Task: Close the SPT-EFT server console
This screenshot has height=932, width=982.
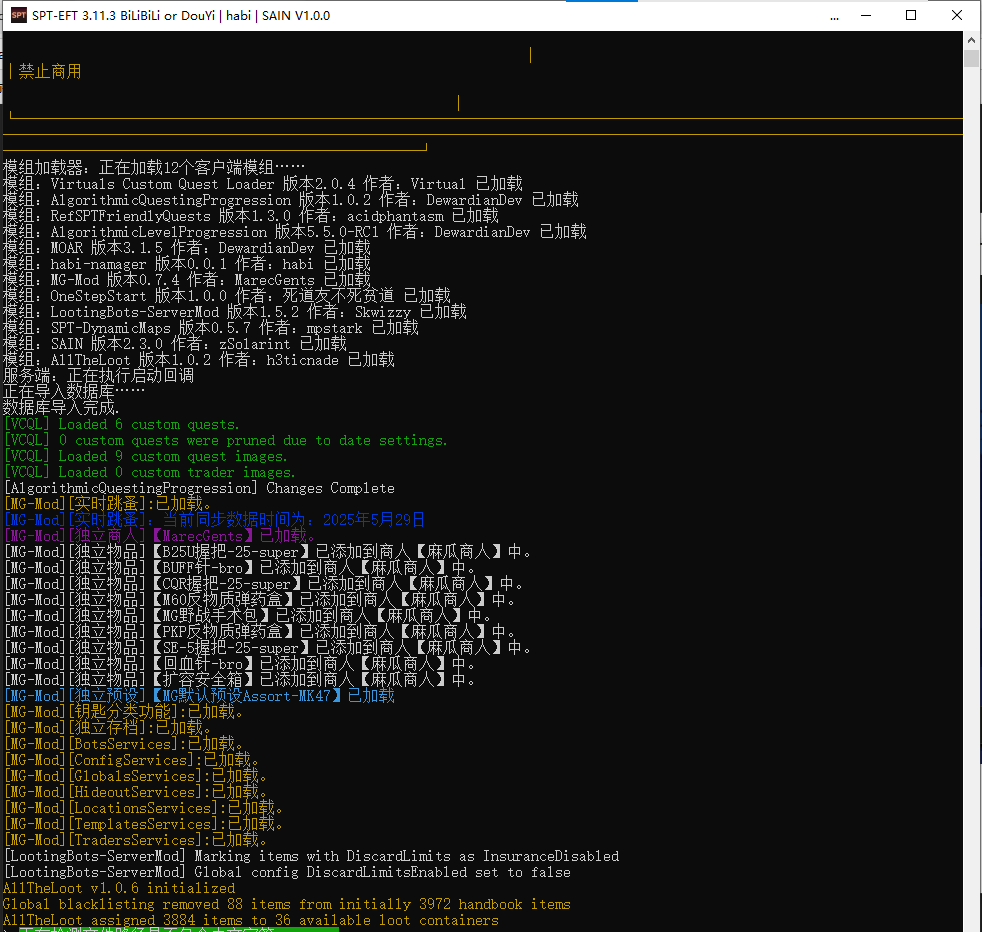Action: pyautogui.click(x=957, y=15)
